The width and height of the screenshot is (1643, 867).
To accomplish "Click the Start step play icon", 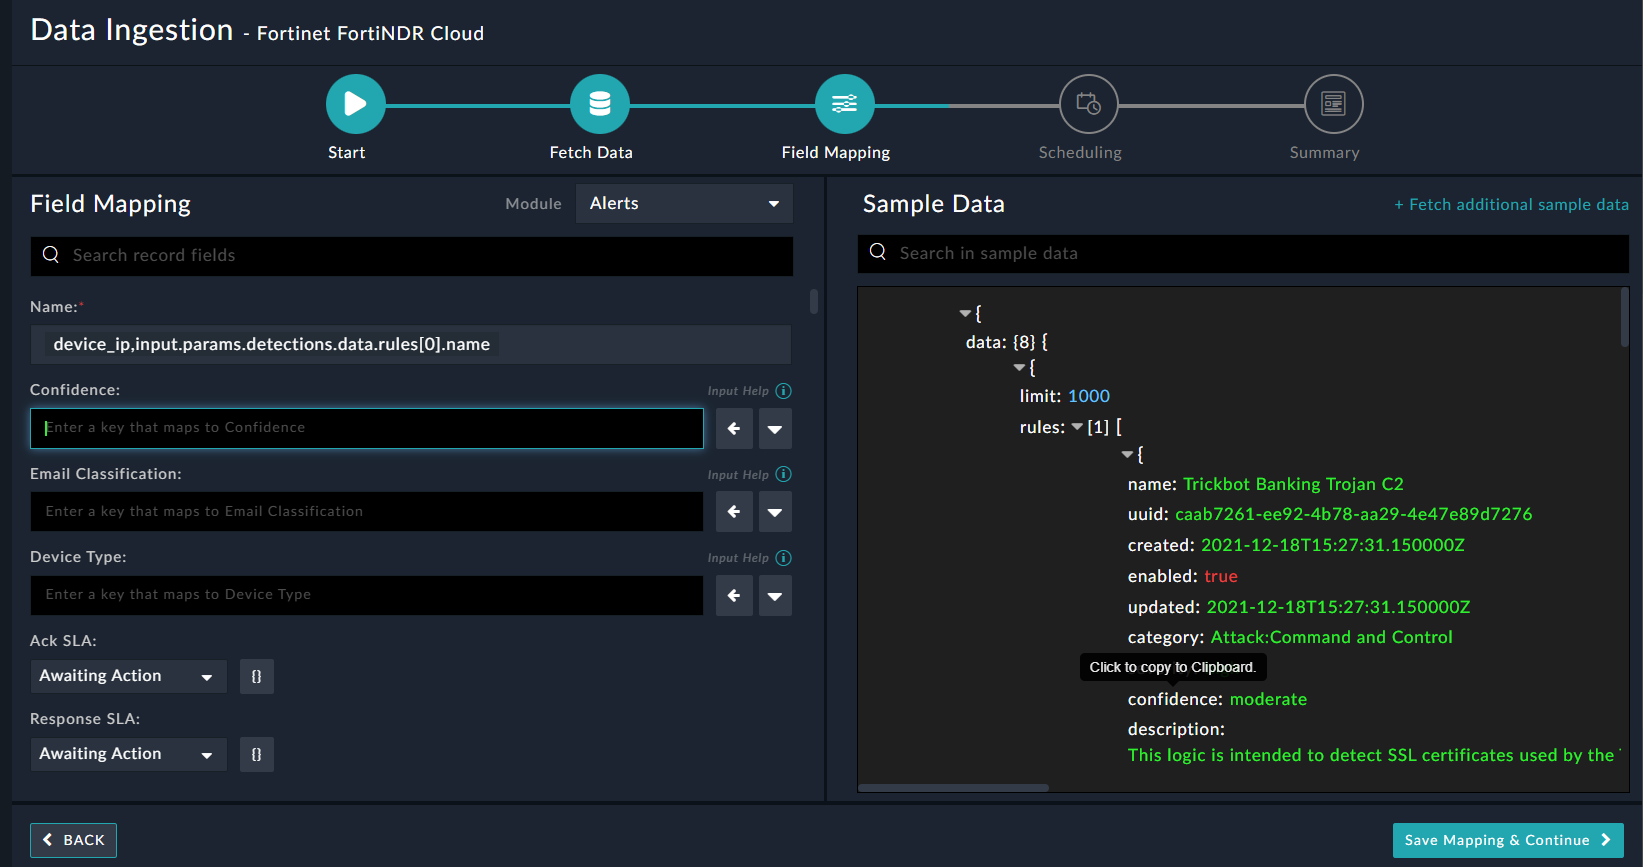I will pyautogui.click(x=355, y=104).
